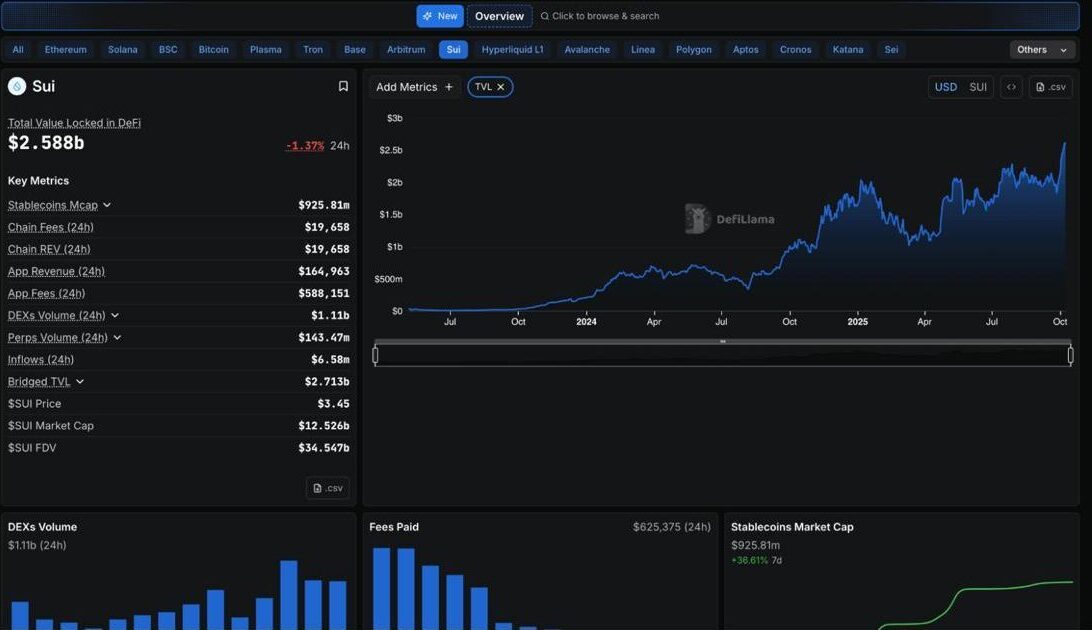
Task: Select the Ethereum chain tab
Action: (x=66, y=50)
